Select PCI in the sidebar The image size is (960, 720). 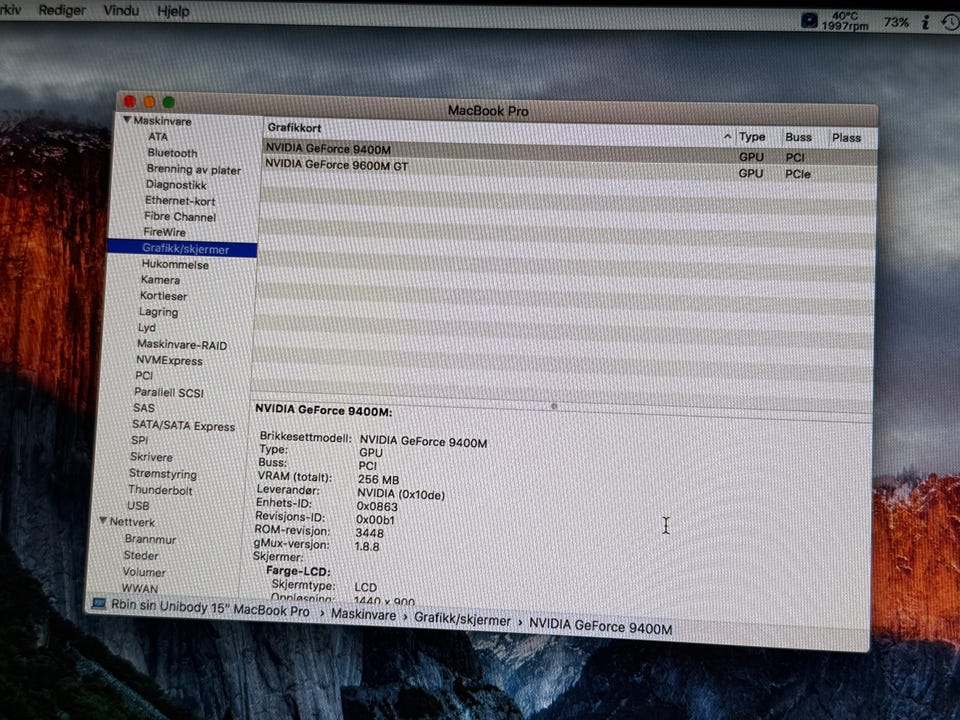point(144,375)
